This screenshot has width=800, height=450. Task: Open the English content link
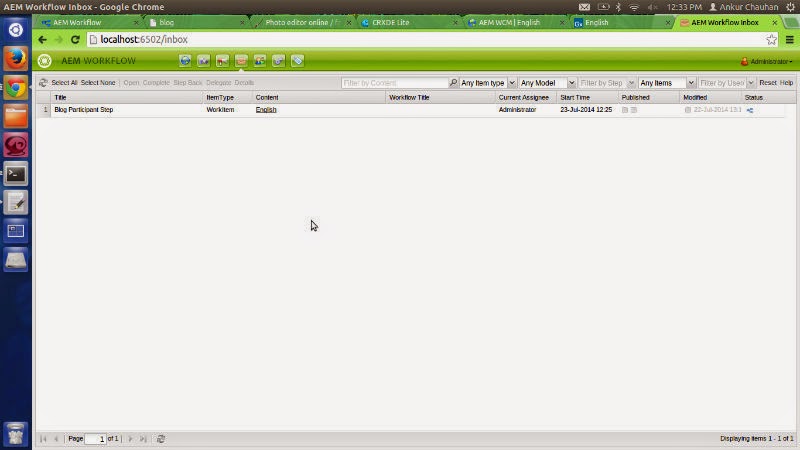coord(266,110)
